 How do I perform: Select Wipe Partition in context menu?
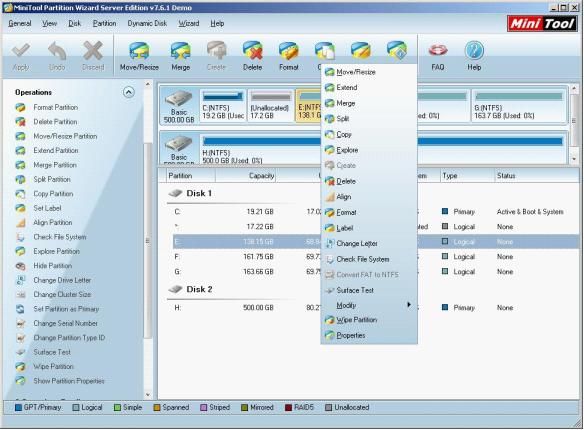pos(356,320)
